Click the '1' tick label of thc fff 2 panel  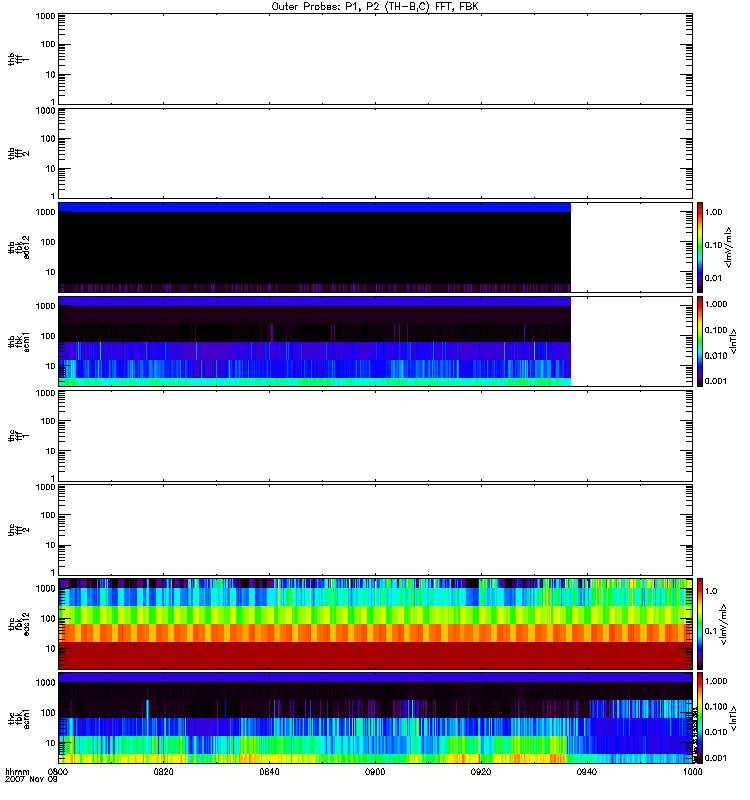click(53, 572)
